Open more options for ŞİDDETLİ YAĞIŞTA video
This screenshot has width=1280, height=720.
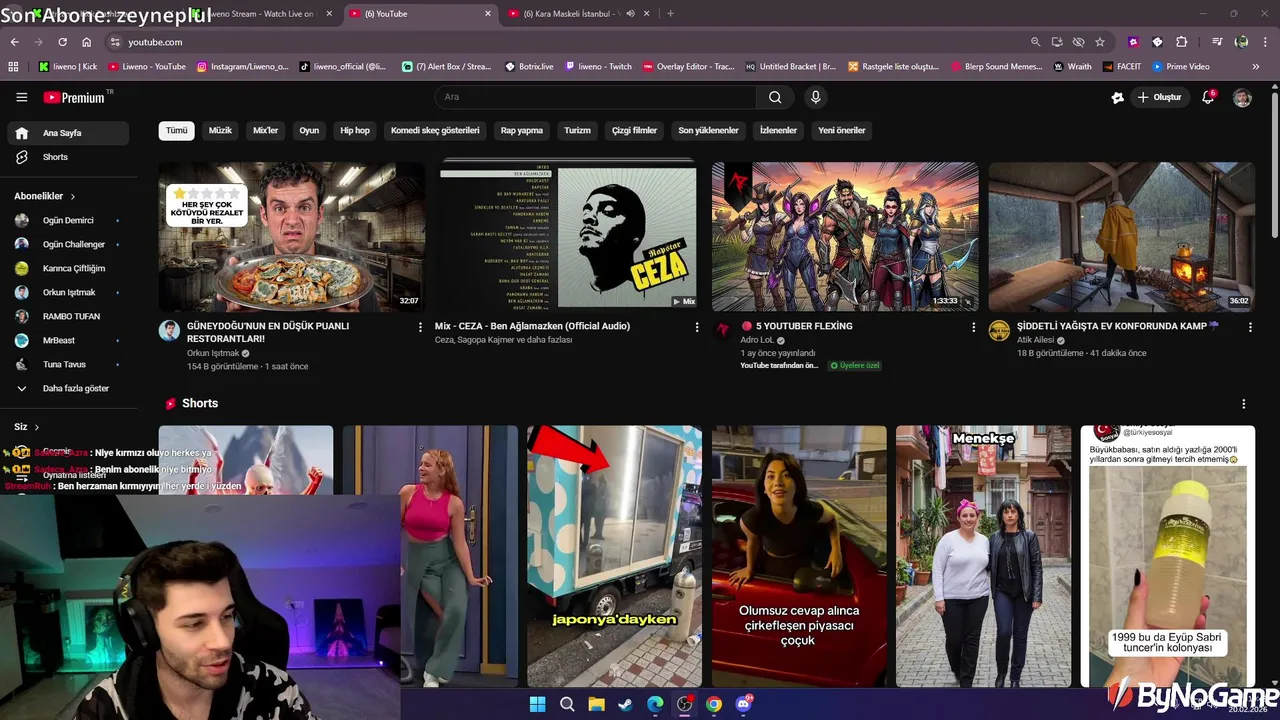pos(1250,327)
